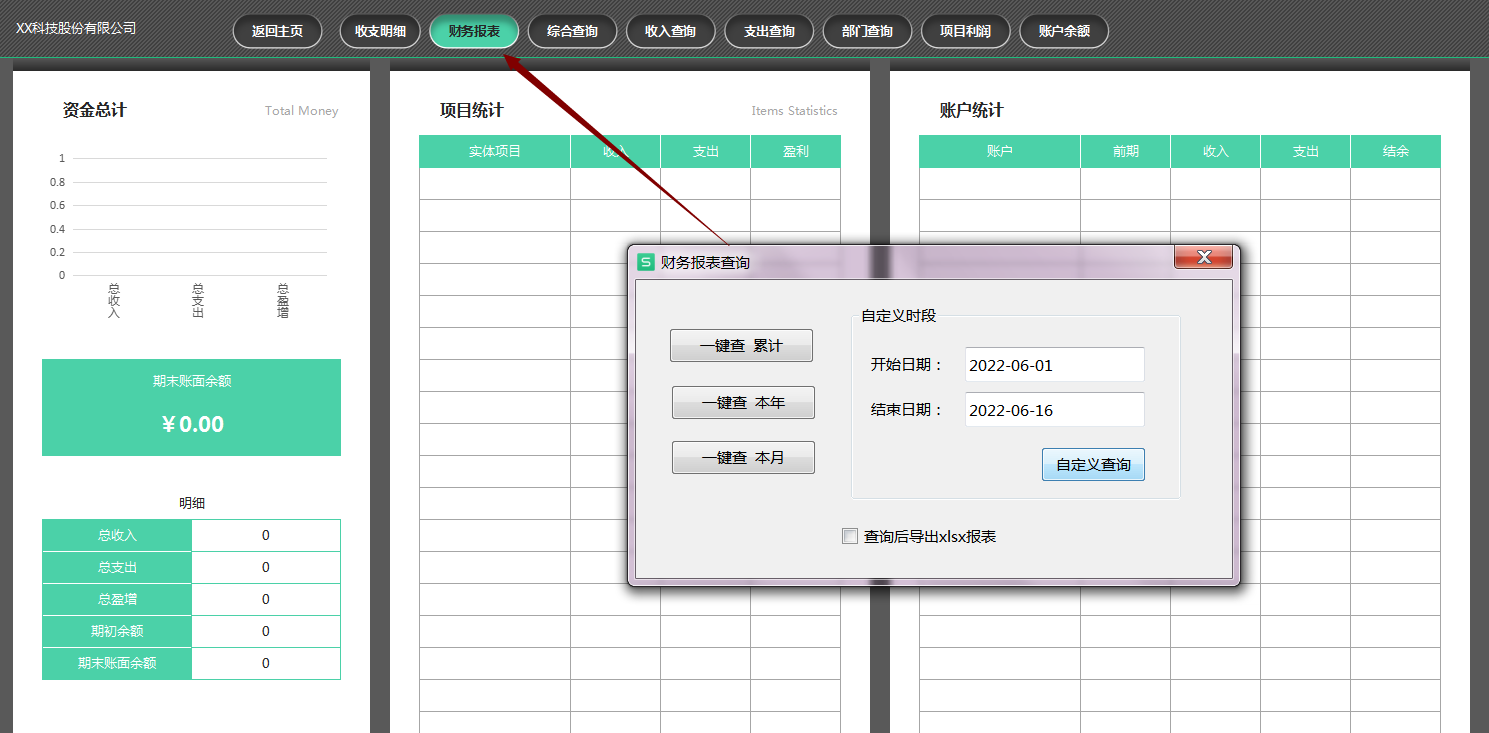Open the 收入查询 page
This screenshot has height=733, width=1489.
670,31
